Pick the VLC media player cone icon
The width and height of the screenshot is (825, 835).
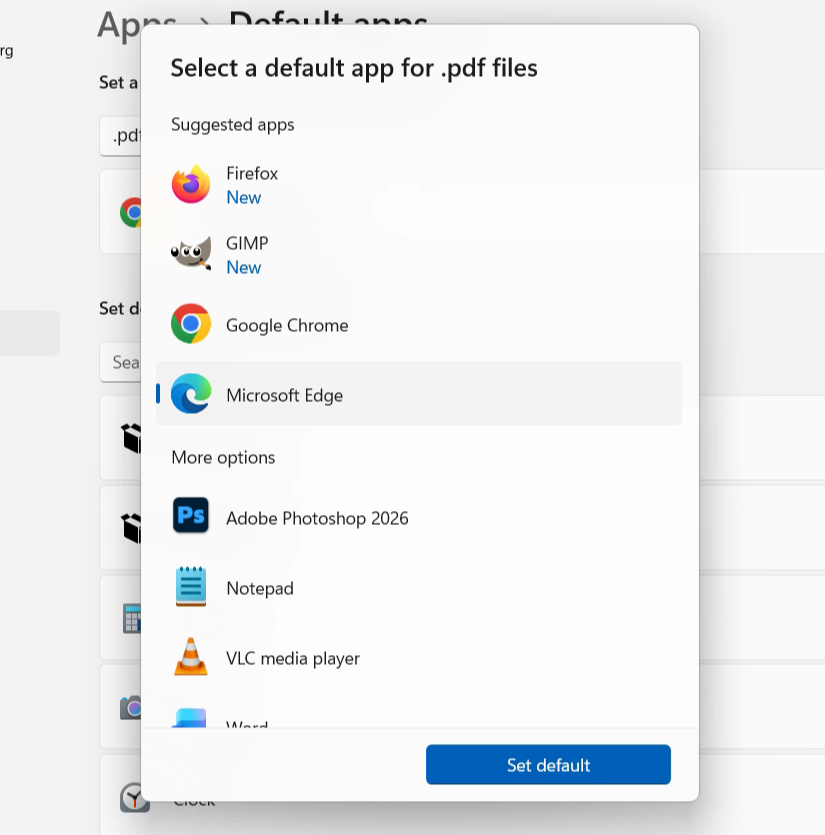pos(191,657)
